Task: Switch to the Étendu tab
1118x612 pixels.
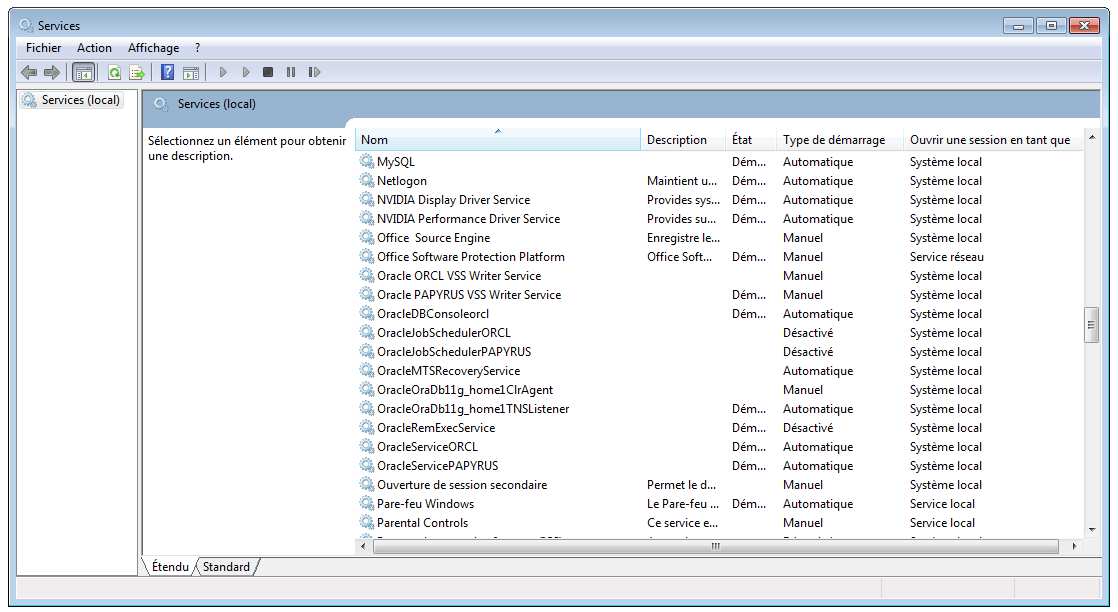Action: pyautogui.click(x=170, y=567)
